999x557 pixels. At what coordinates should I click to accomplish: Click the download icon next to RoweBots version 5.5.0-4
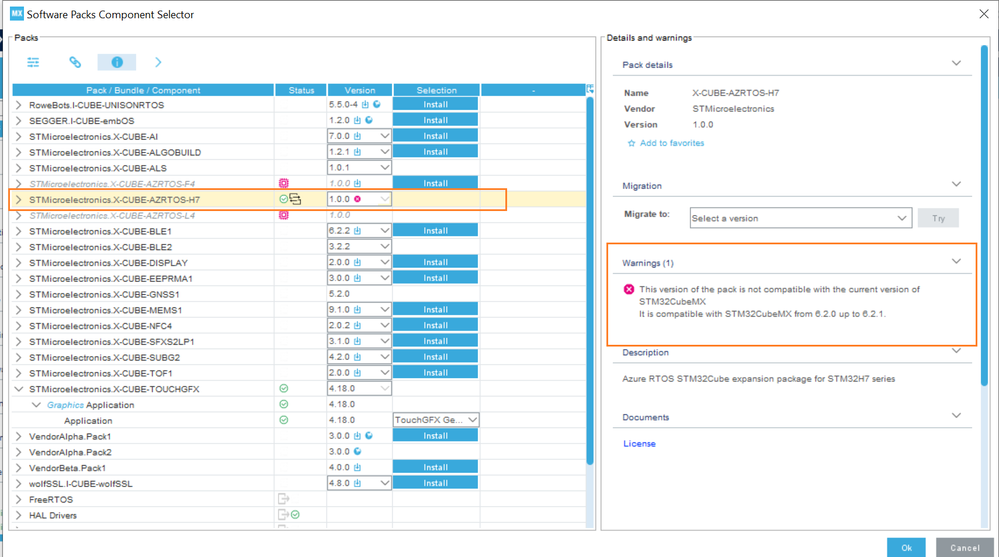(x=365, y=105)
